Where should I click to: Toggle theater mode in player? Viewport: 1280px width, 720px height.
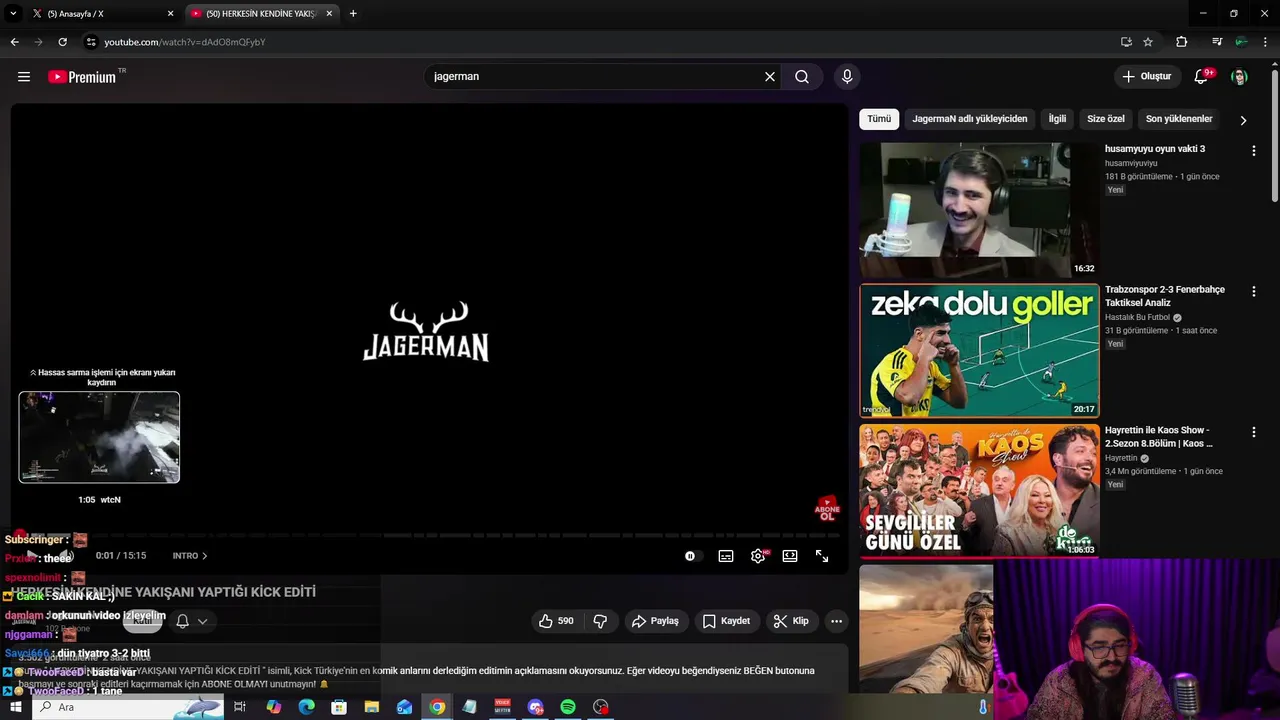tap(790, 556)
